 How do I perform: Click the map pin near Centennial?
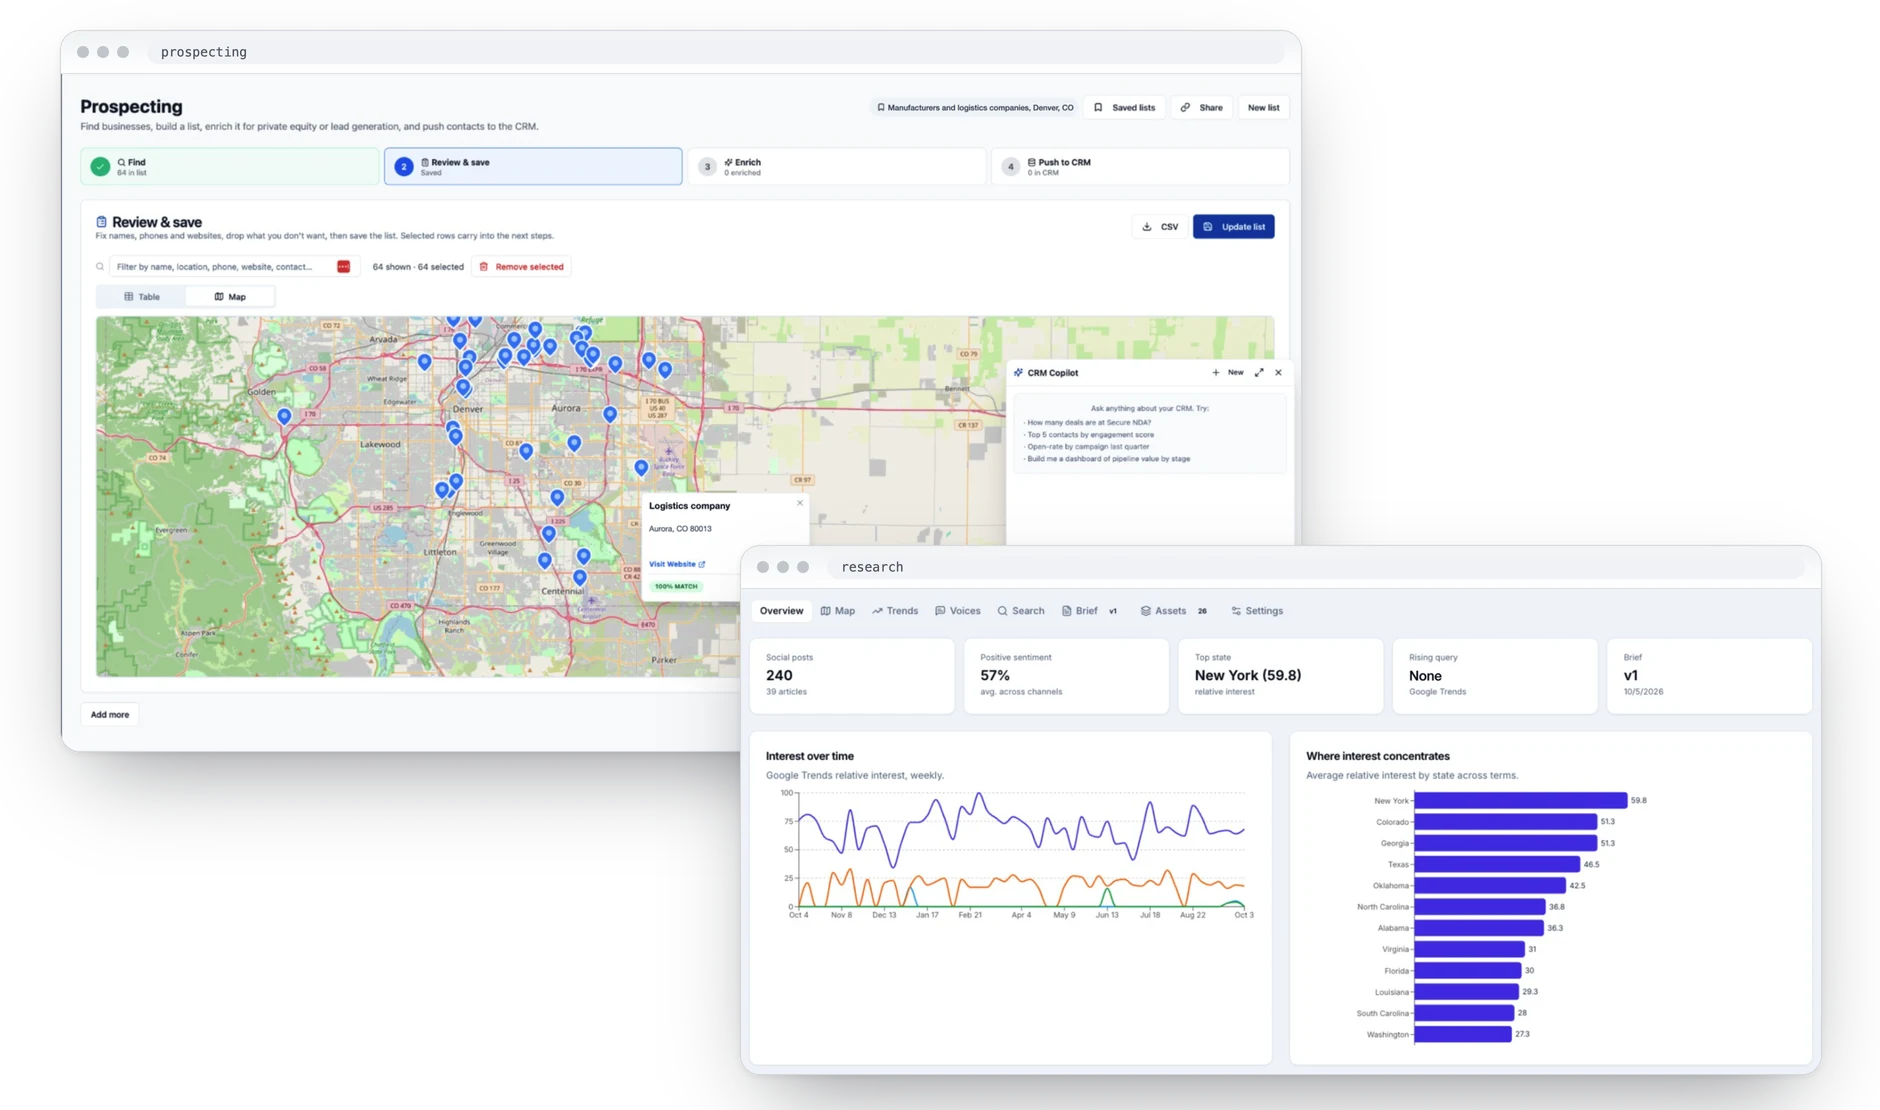click(580, 577)
